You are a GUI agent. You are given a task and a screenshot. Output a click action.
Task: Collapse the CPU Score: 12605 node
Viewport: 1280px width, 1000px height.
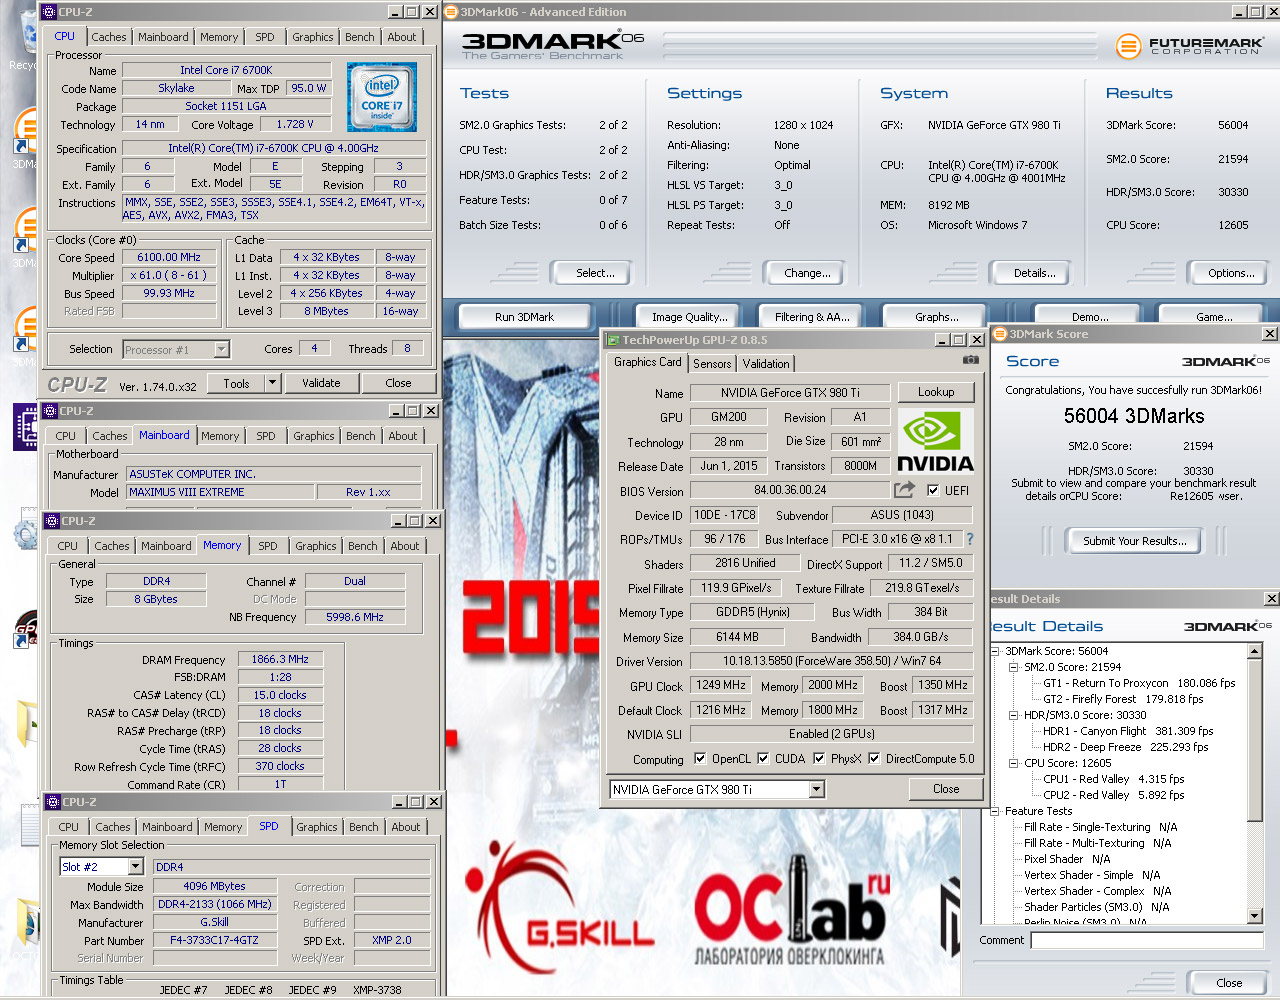(1014, 763)
